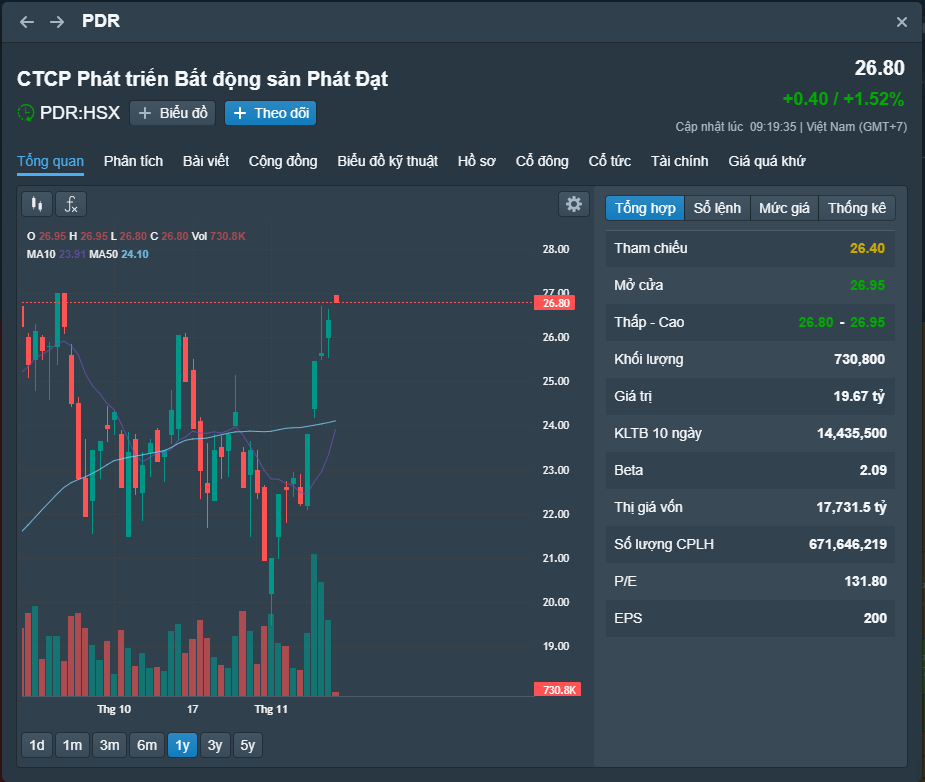Open the Hồ sơ tab
Image resolution: width=925 pixels, height=782 pixels.
[x=477, y=161]
